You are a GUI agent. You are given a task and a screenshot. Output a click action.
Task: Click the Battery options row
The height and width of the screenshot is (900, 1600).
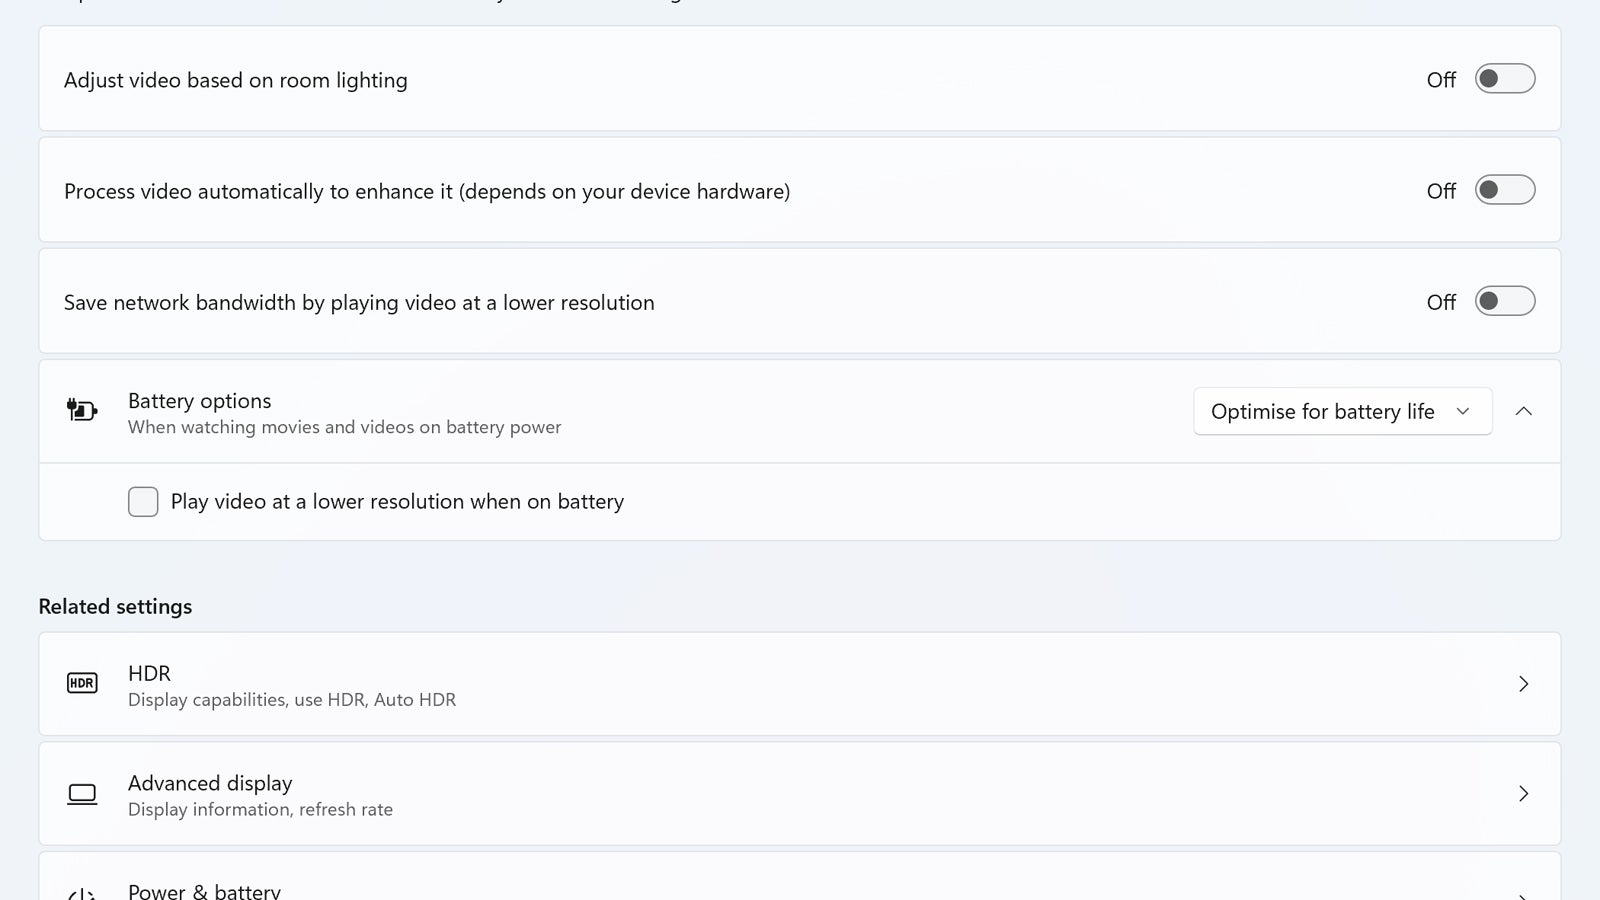(x=700, y=411)
